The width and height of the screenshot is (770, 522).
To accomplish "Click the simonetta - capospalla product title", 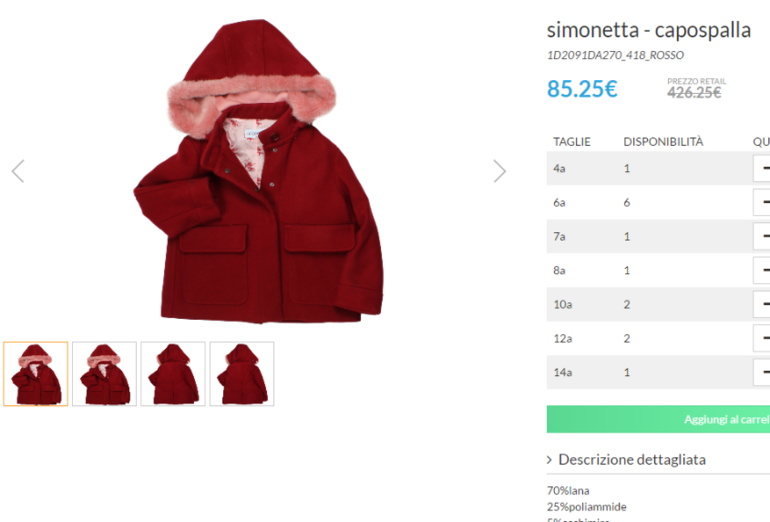I will pos(649,30).
